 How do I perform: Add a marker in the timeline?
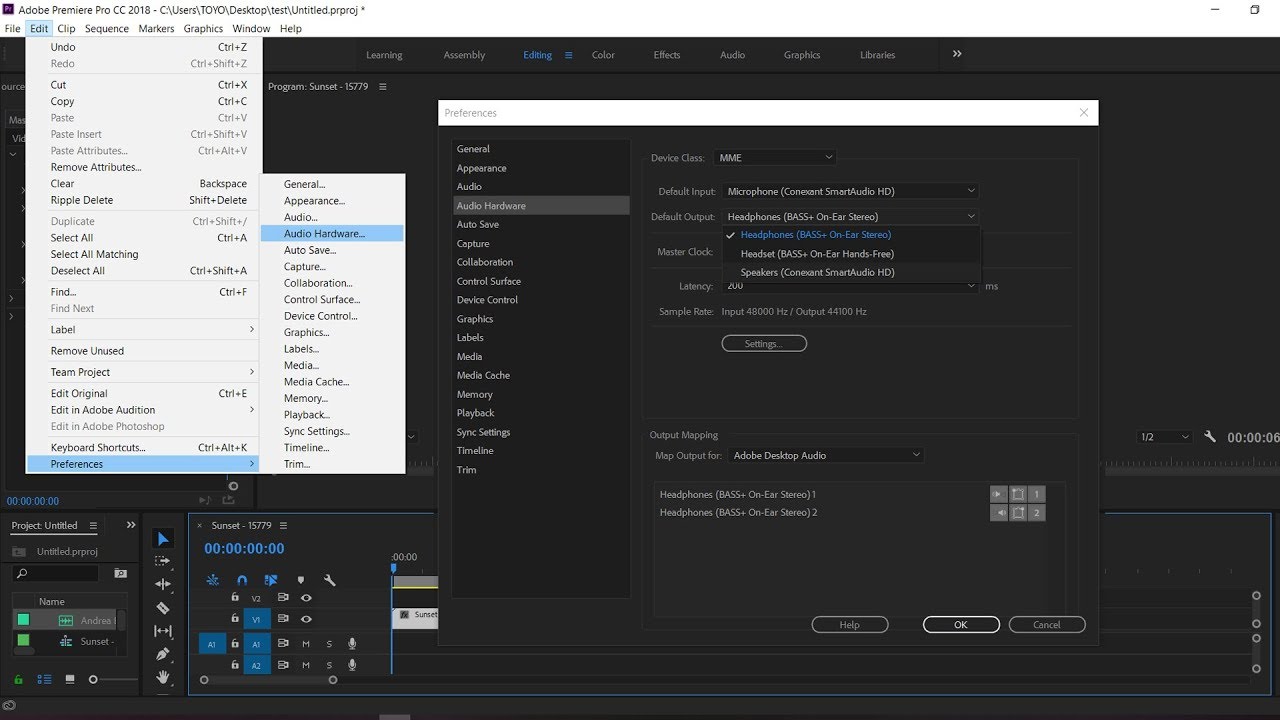click(x=300, y=580)
